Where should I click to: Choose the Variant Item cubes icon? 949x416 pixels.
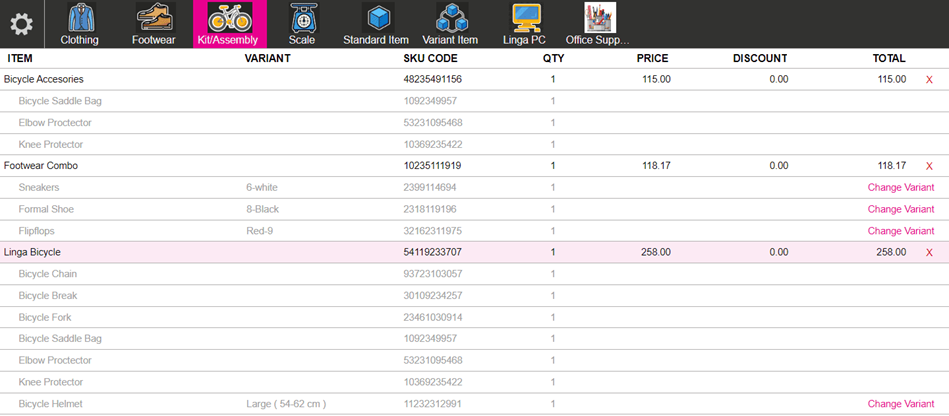click(x=452, y=18)
